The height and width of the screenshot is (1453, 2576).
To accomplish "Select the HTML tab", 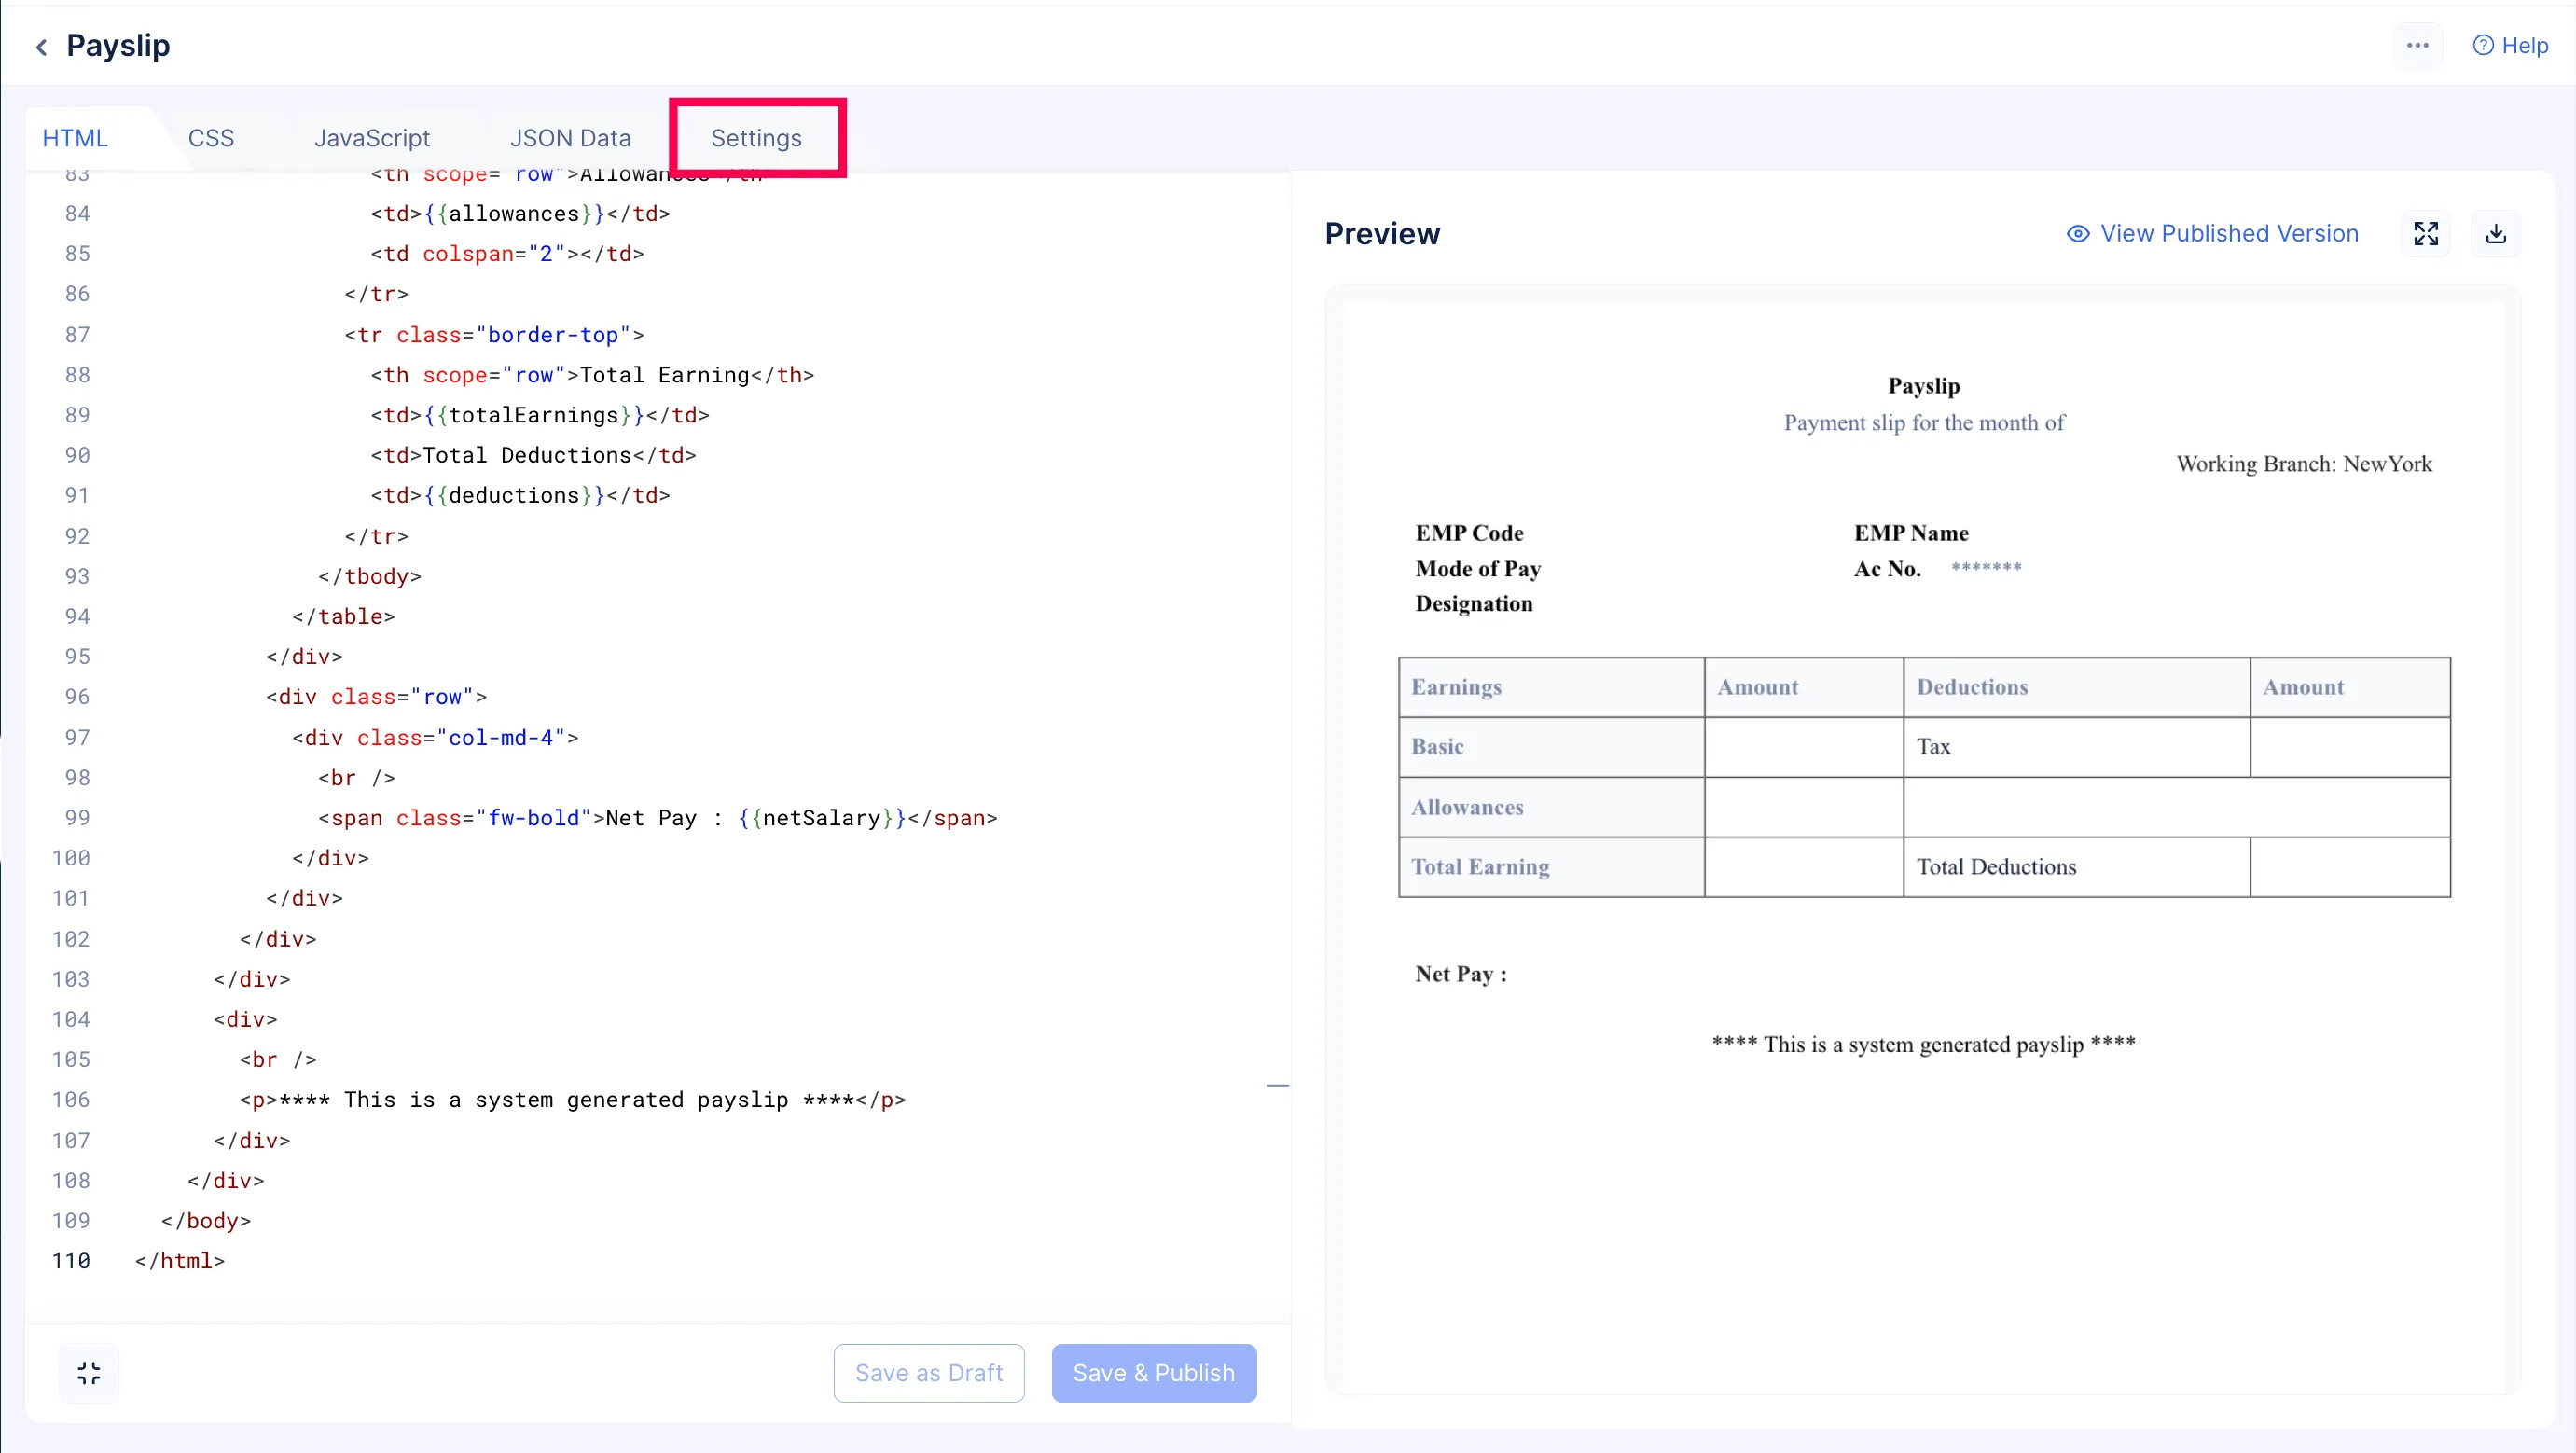I will [73, 137].
